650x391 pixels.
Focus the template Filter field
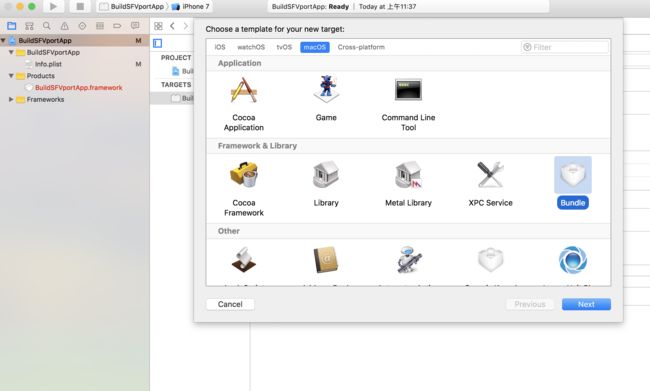[x=565, y=47]
